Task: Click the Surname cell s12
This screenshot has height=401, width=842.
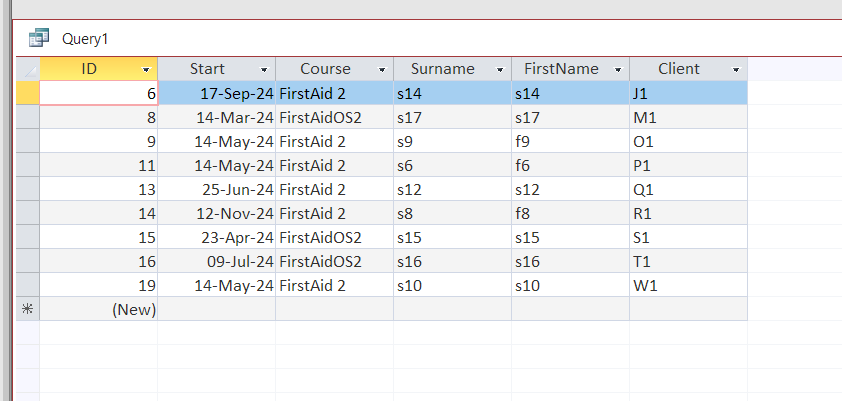Action: 452,189
